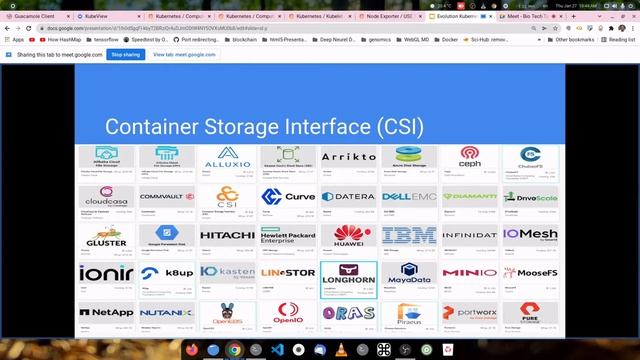Click the red recording indicator in top bar
This screenshot has height=360, width=640.
(x=461, y=6)
